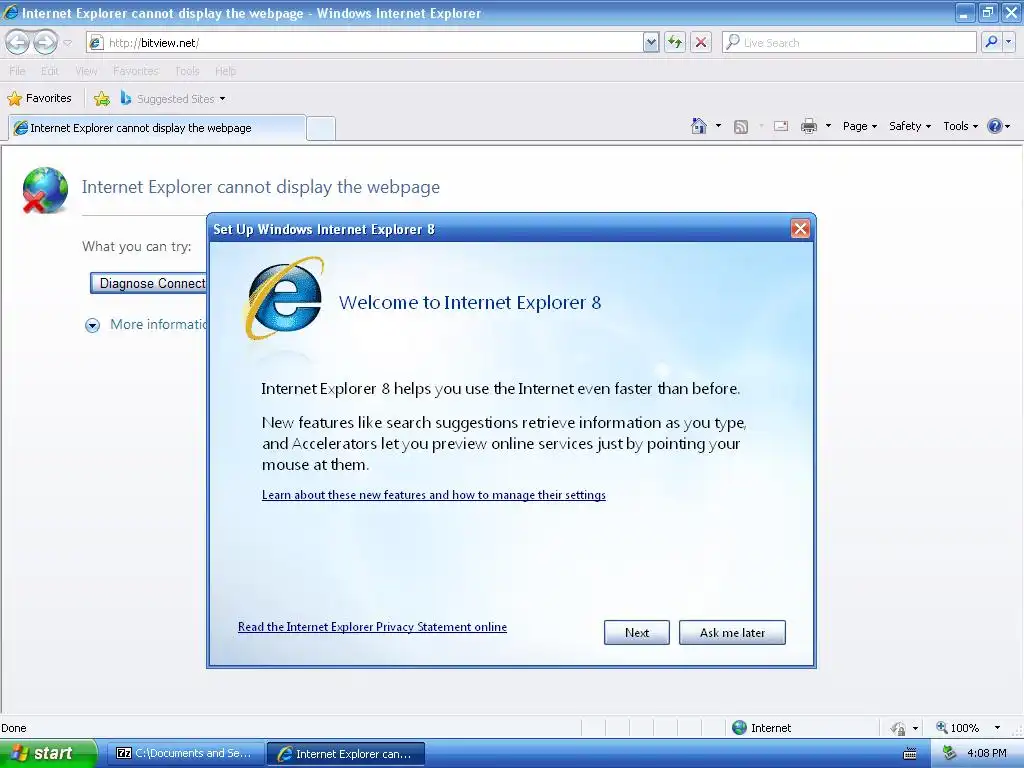The image size is (1024, 768).
Task: Click the Internet Explorer taskbar button
Action: [x=346, y=754]
